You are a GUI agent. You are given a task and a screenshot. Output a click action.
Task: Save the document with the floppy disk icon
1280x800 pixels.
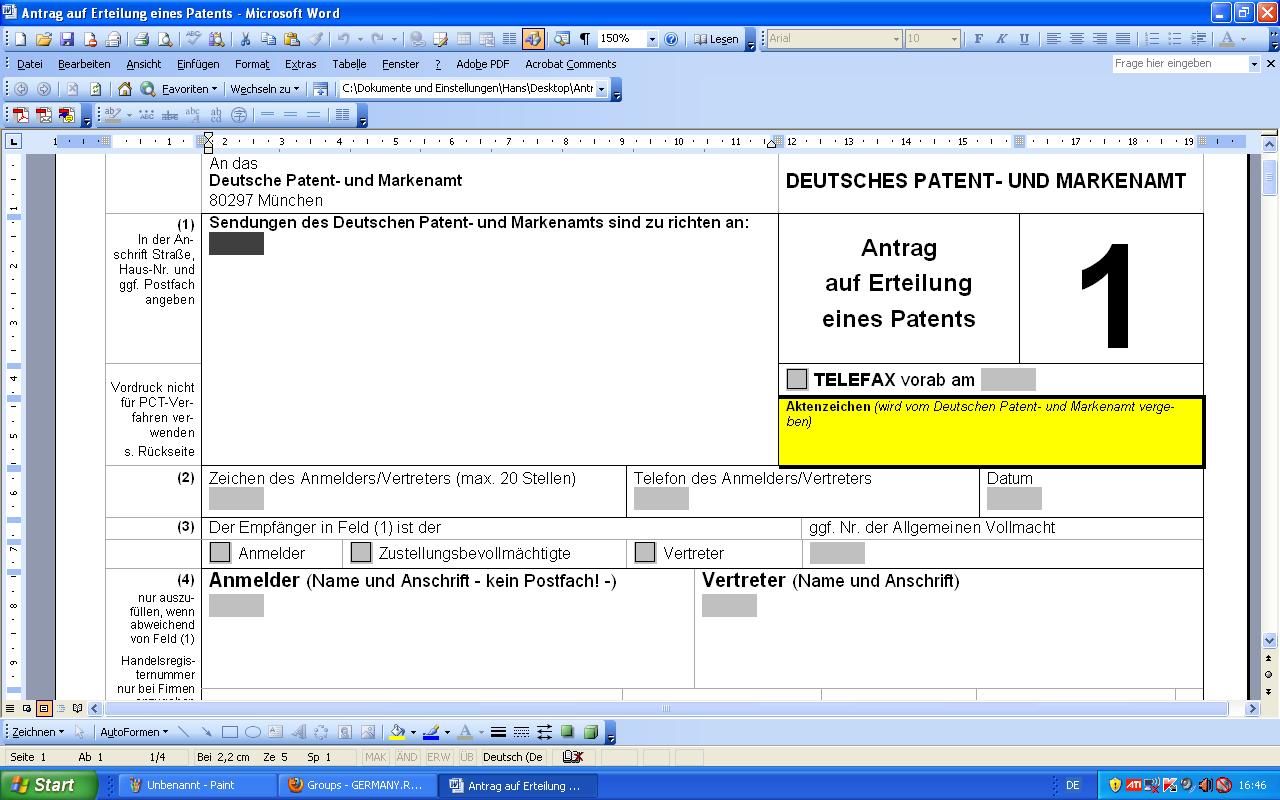67,39
